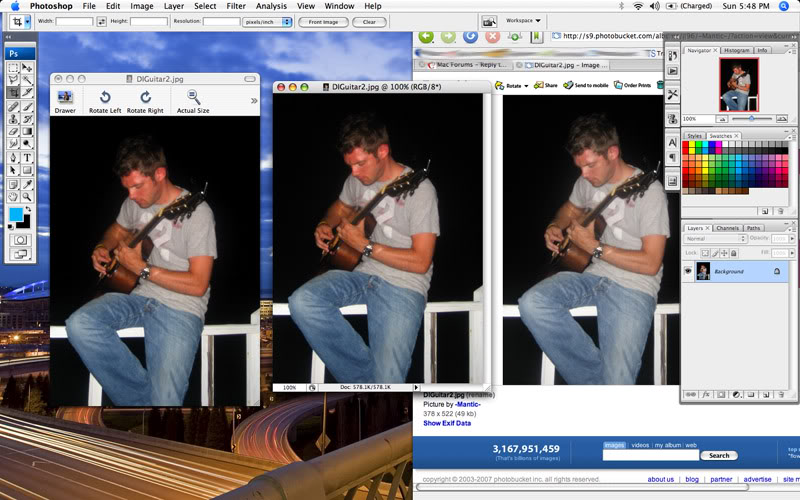This screenshot has width=800, height=500.
Task: Swap foreground and background colors
Action: pos(28,209)
